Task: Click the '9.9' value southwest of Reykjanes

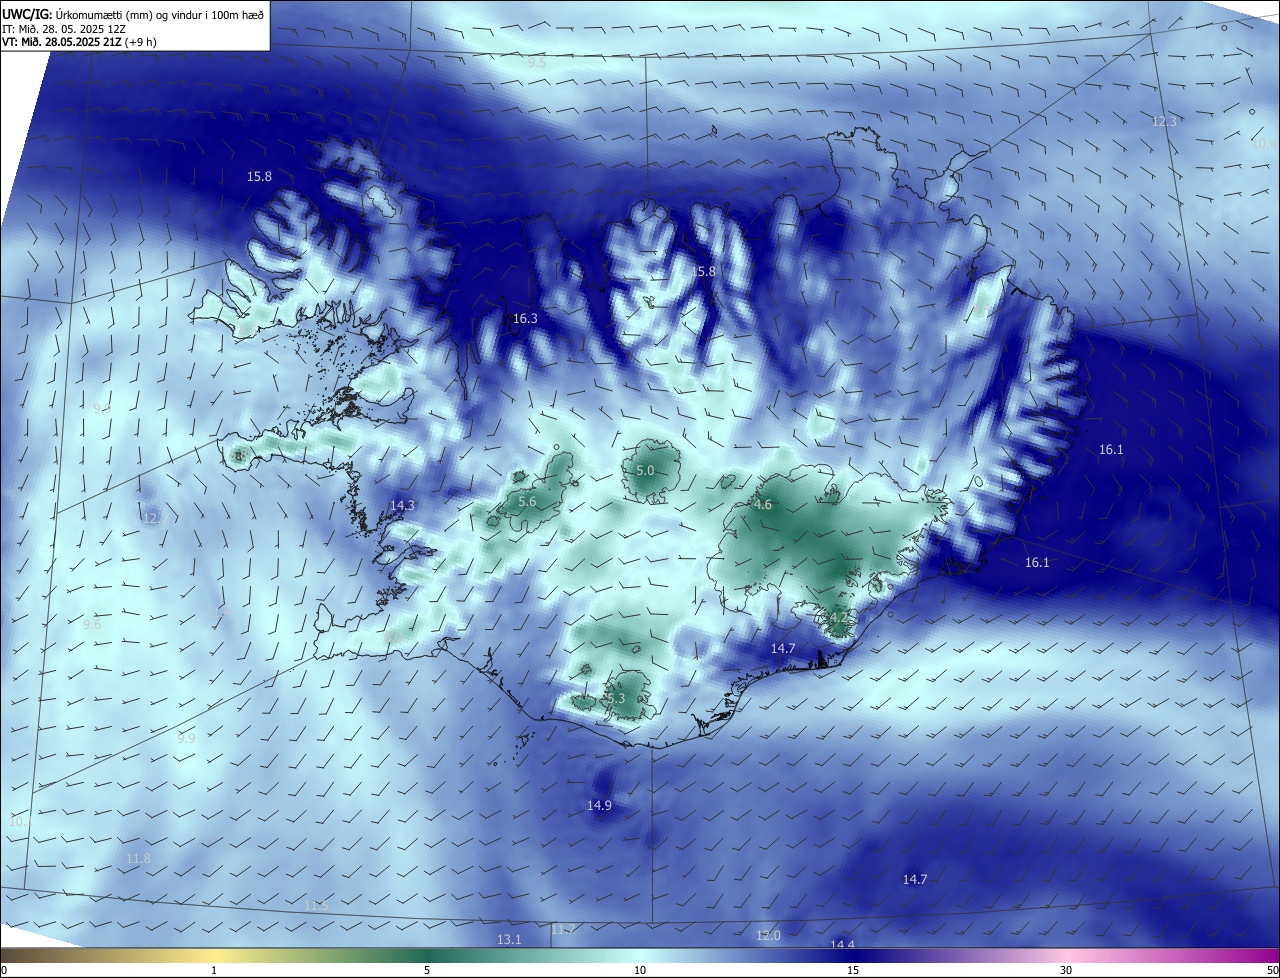Action: pos(186,738)
